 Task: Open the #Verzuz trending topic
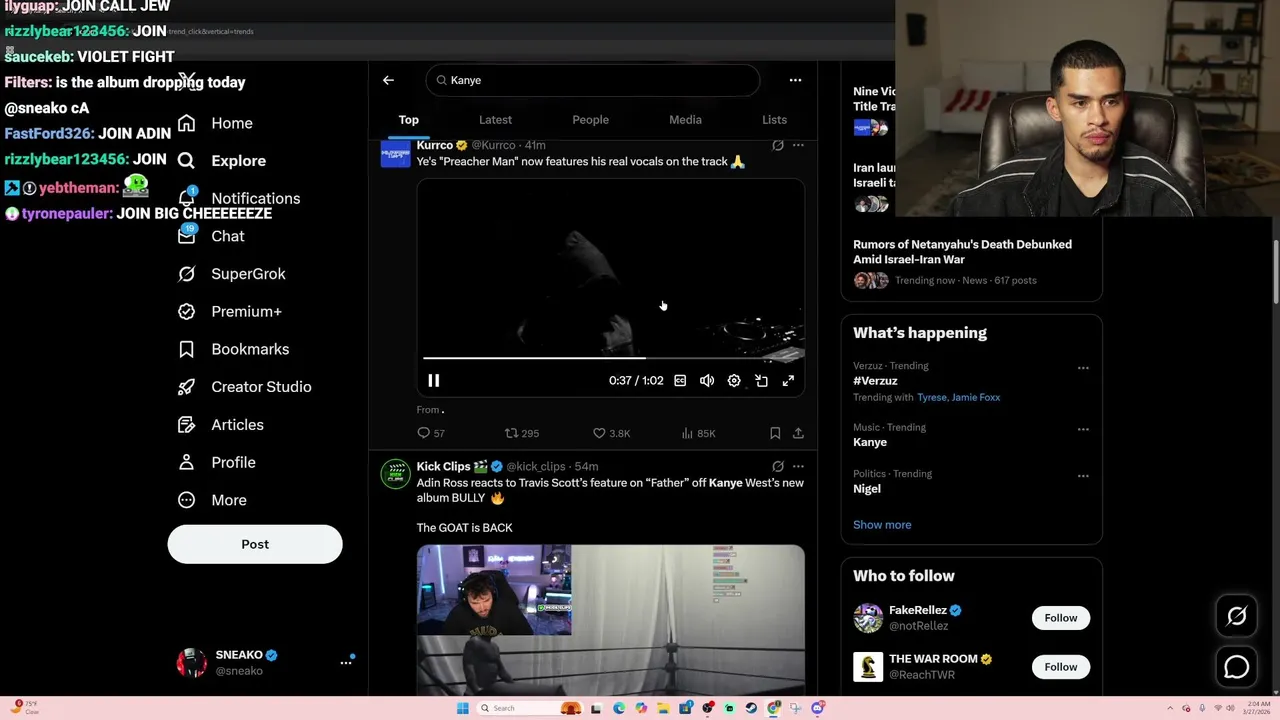tap(875, 381)
